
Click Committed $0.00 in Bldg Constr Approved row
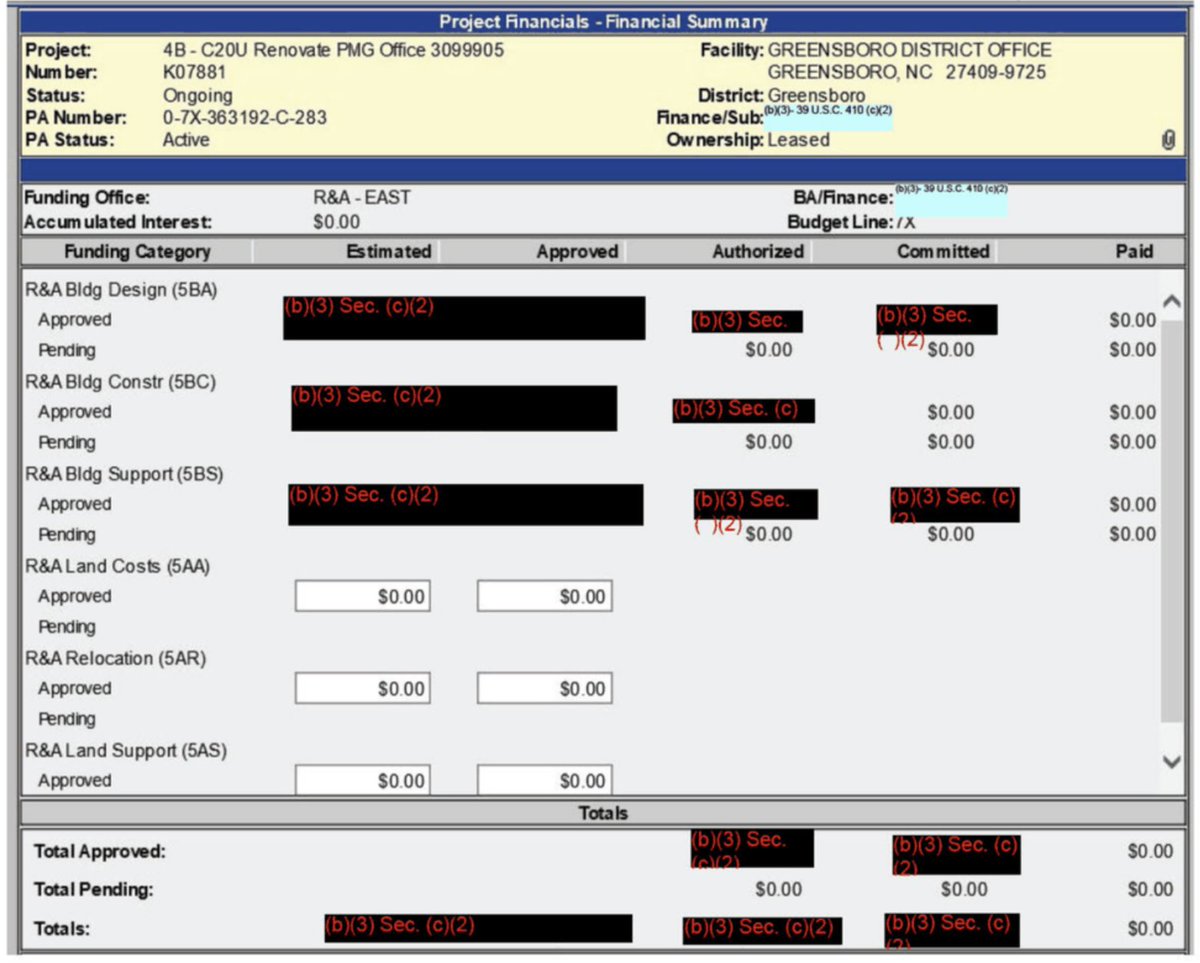[x=950, y=412]
